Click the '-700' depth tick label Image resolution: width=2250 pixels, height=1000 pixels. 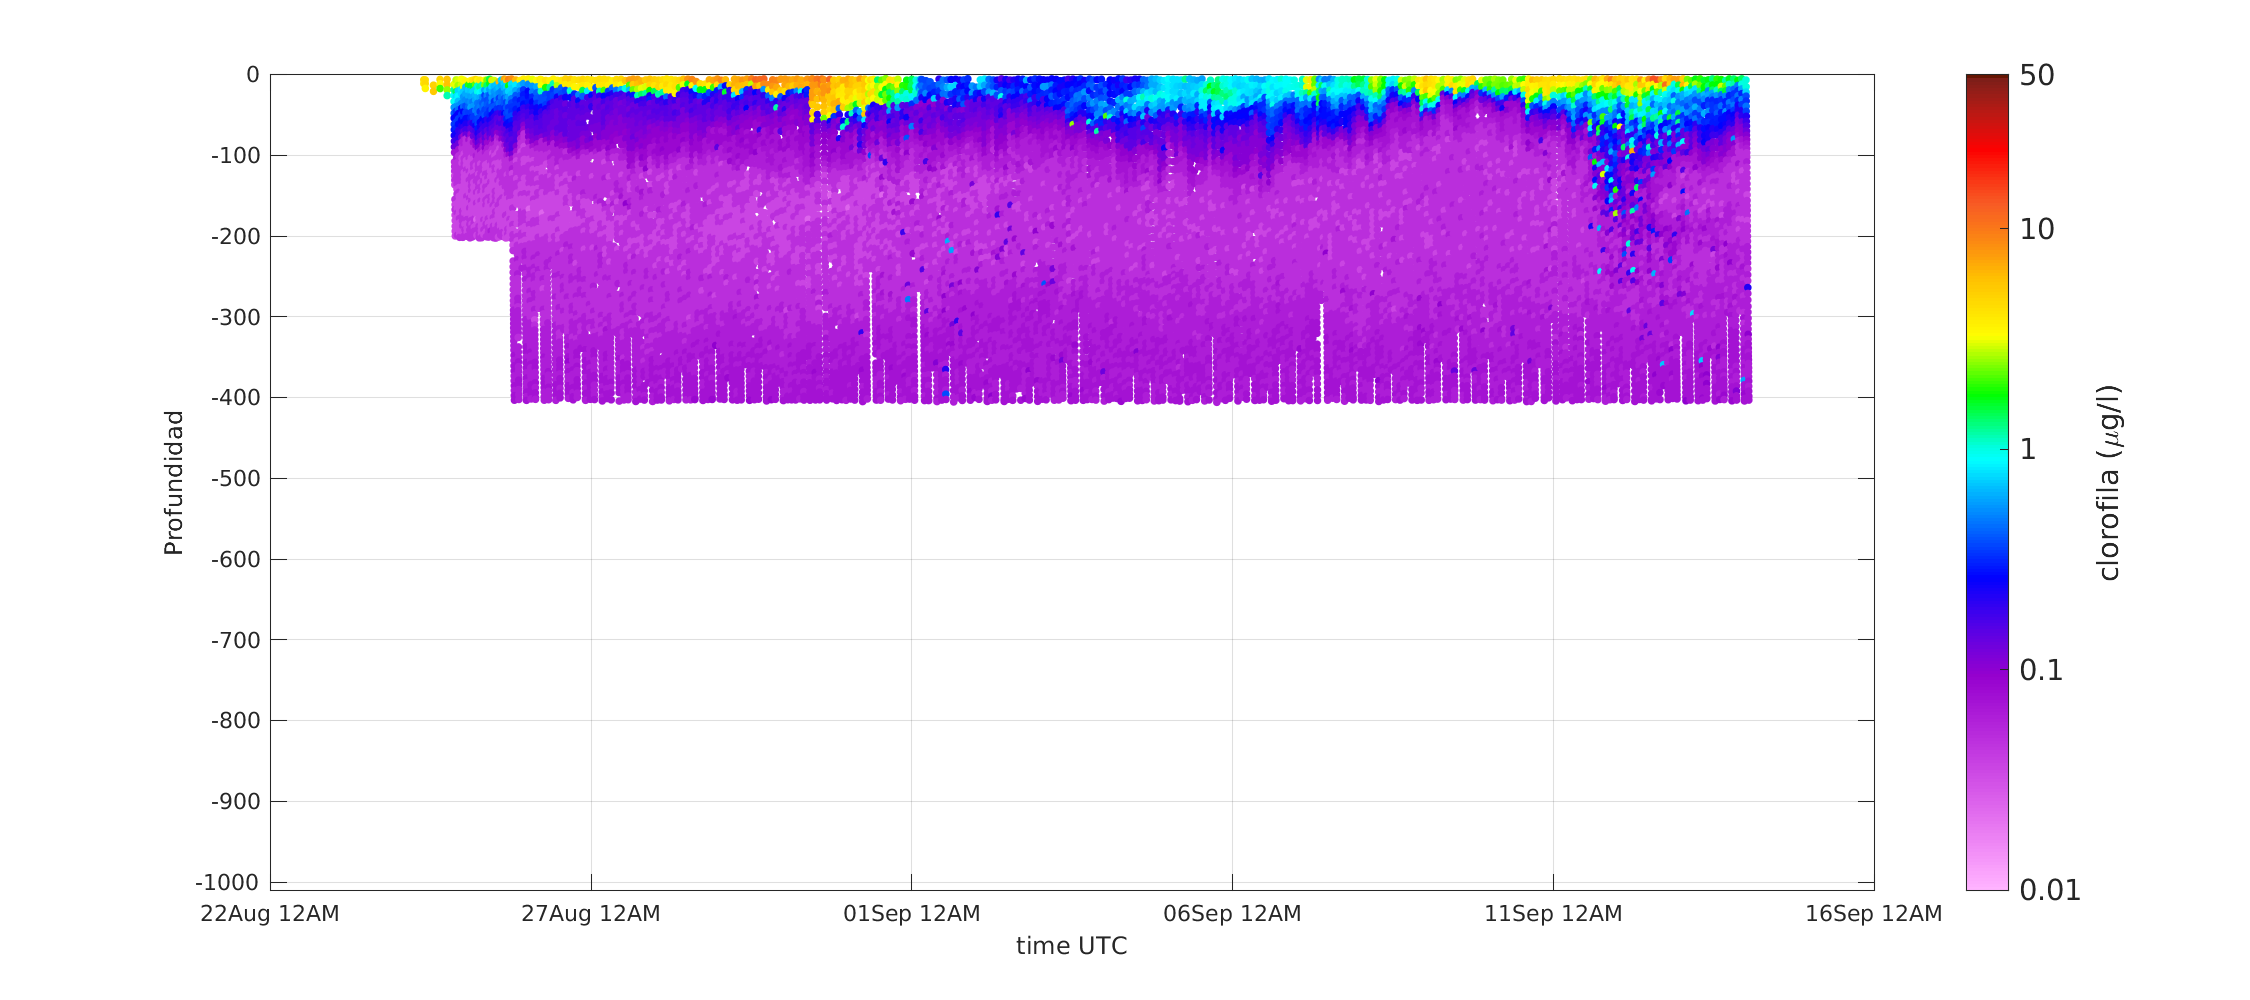coord(235,640)
